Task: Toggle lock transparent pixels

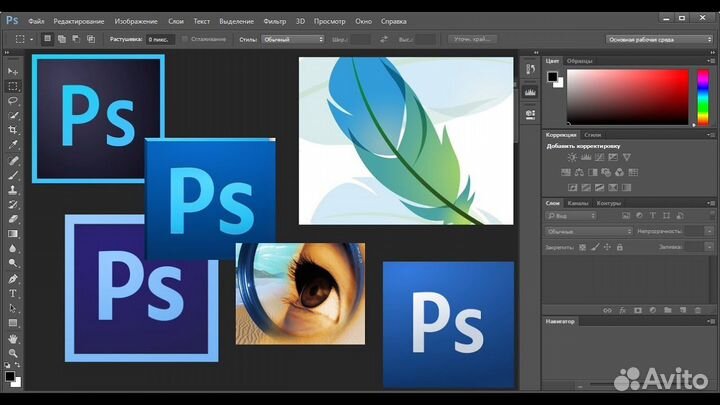Action: pos(582,247)
